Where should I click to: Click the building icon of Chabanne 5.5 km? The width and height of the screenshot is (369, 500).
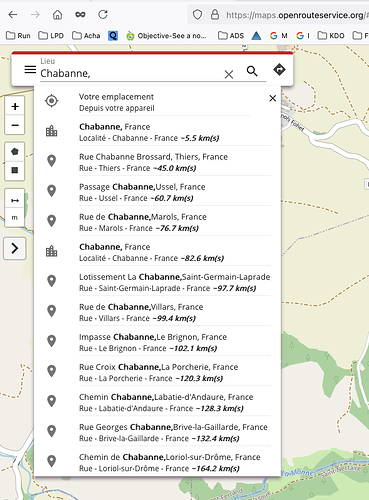point(52,131)
